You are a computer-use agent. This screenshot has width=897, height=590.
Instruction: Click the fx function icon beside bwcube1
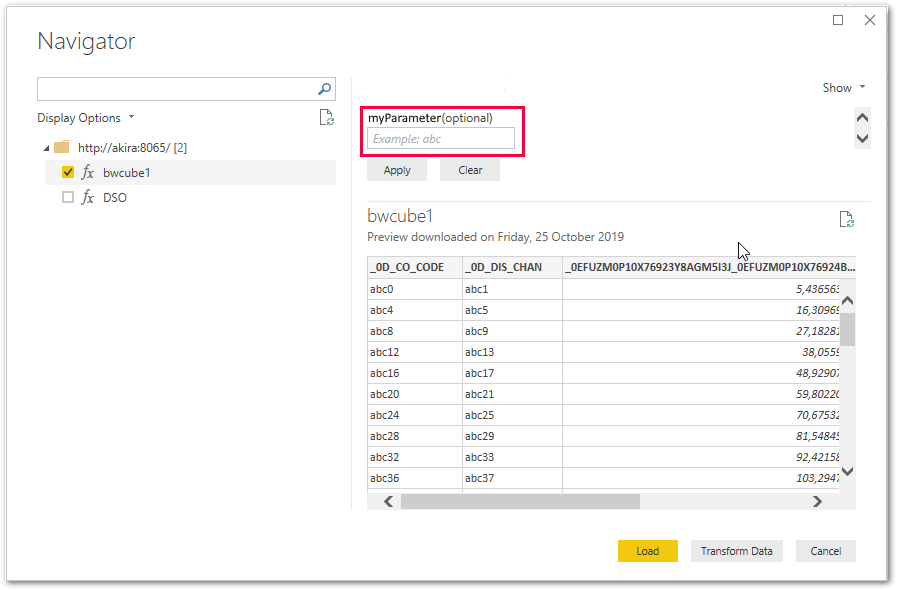(88, 172)
